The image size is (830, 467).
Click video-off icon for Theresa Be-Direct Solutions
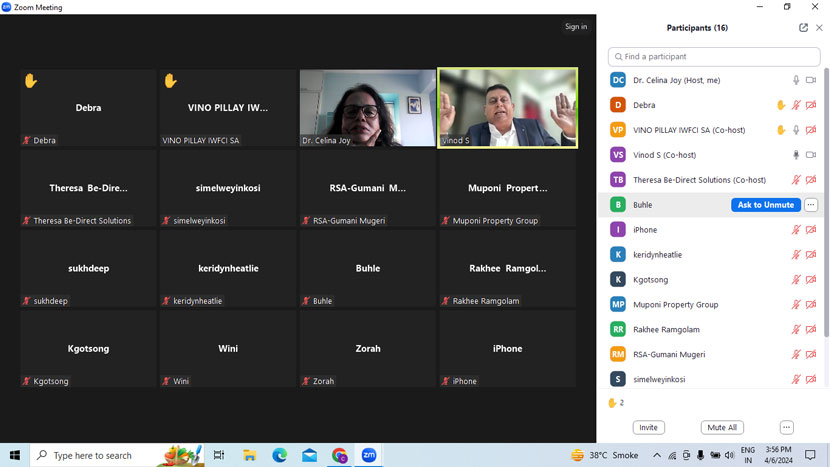811,180
